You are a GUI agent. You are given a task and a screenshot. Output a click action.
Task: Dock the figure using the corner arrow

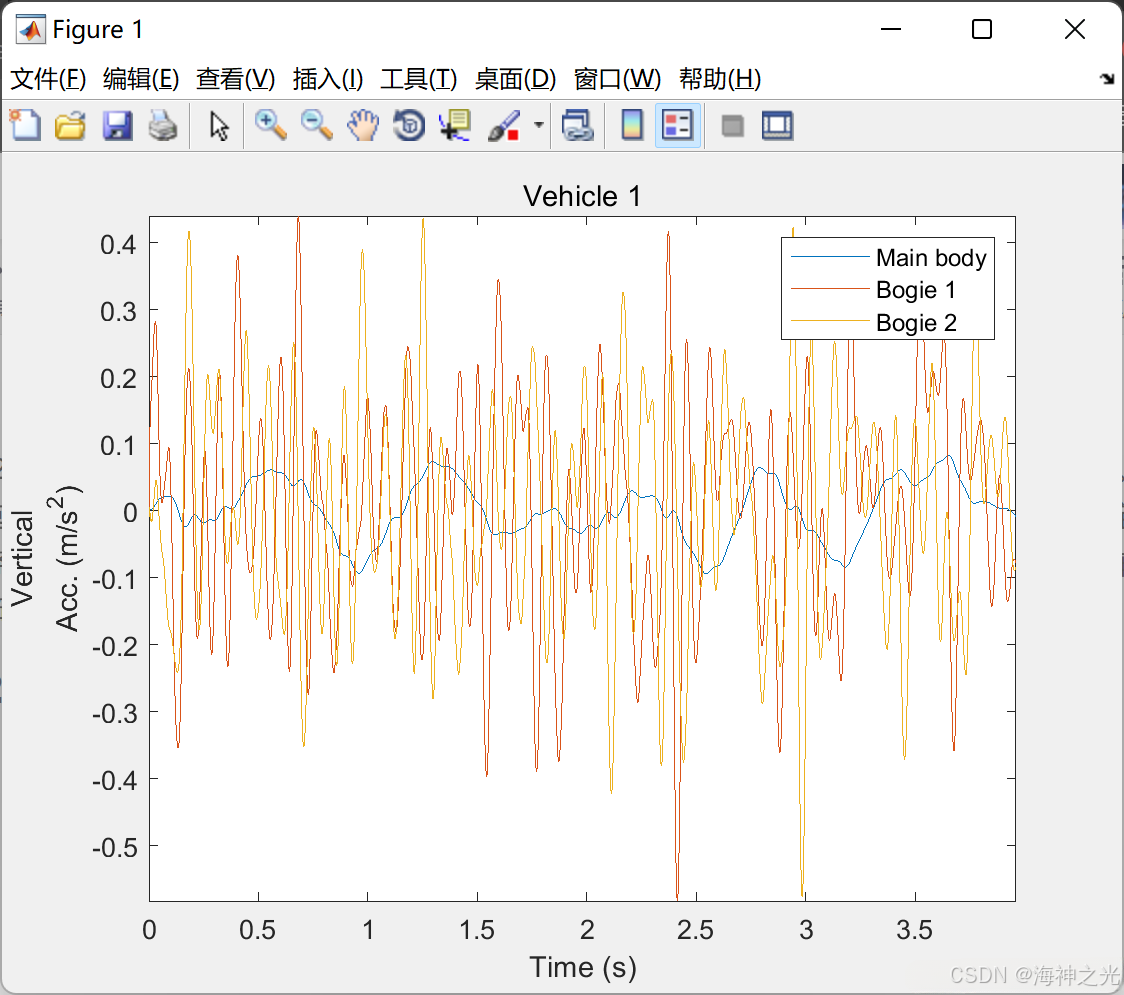pos(1107,78)
